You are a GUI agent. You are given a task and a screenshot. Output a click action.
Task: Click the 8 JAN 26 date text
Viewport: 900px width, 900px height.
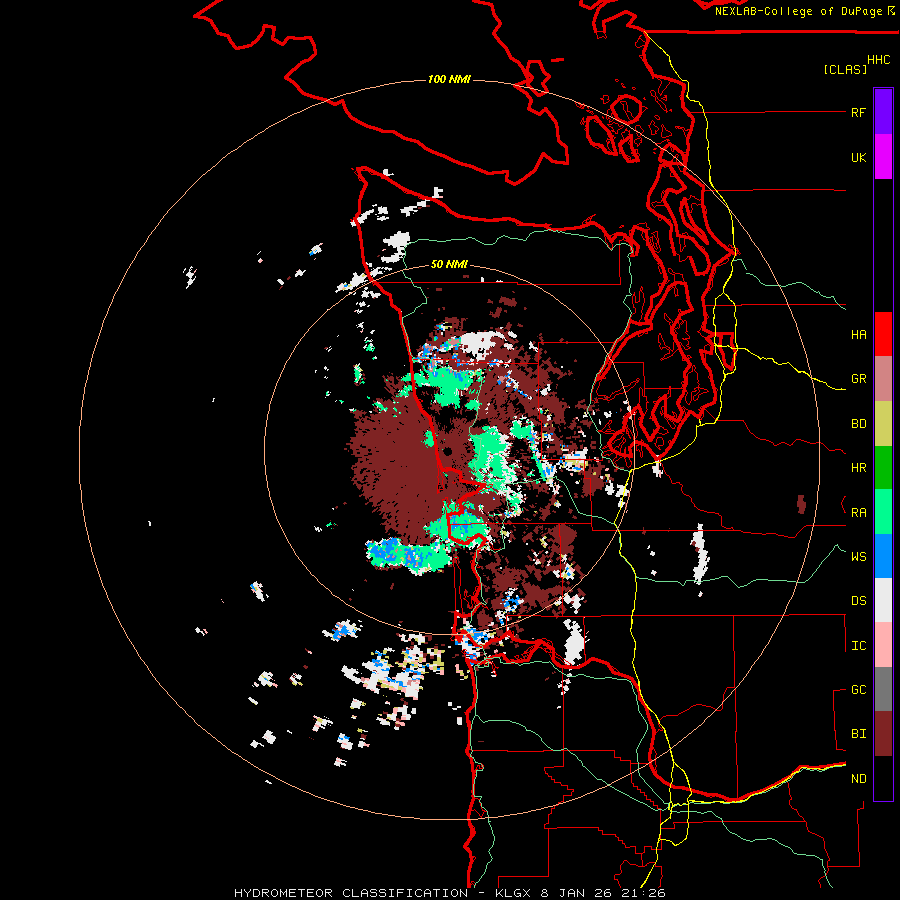point(575,893)
